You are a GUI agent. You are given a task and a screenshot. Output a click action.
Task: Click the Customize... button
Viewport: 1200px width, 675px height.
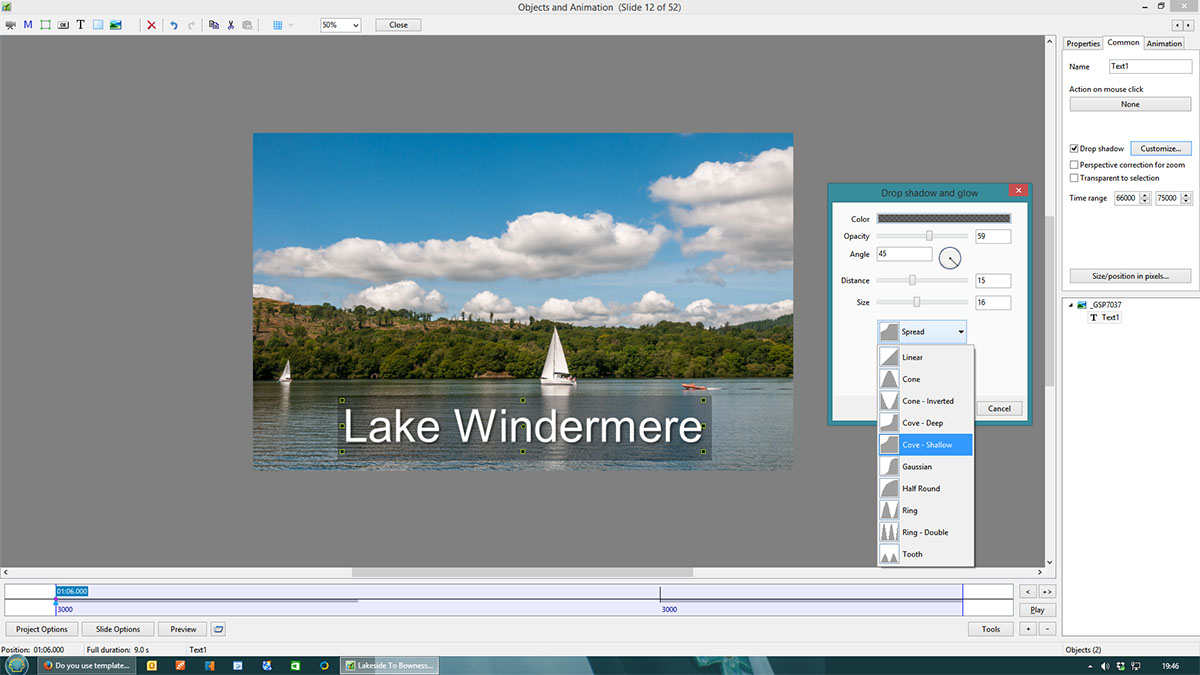tap(1160, 149)
